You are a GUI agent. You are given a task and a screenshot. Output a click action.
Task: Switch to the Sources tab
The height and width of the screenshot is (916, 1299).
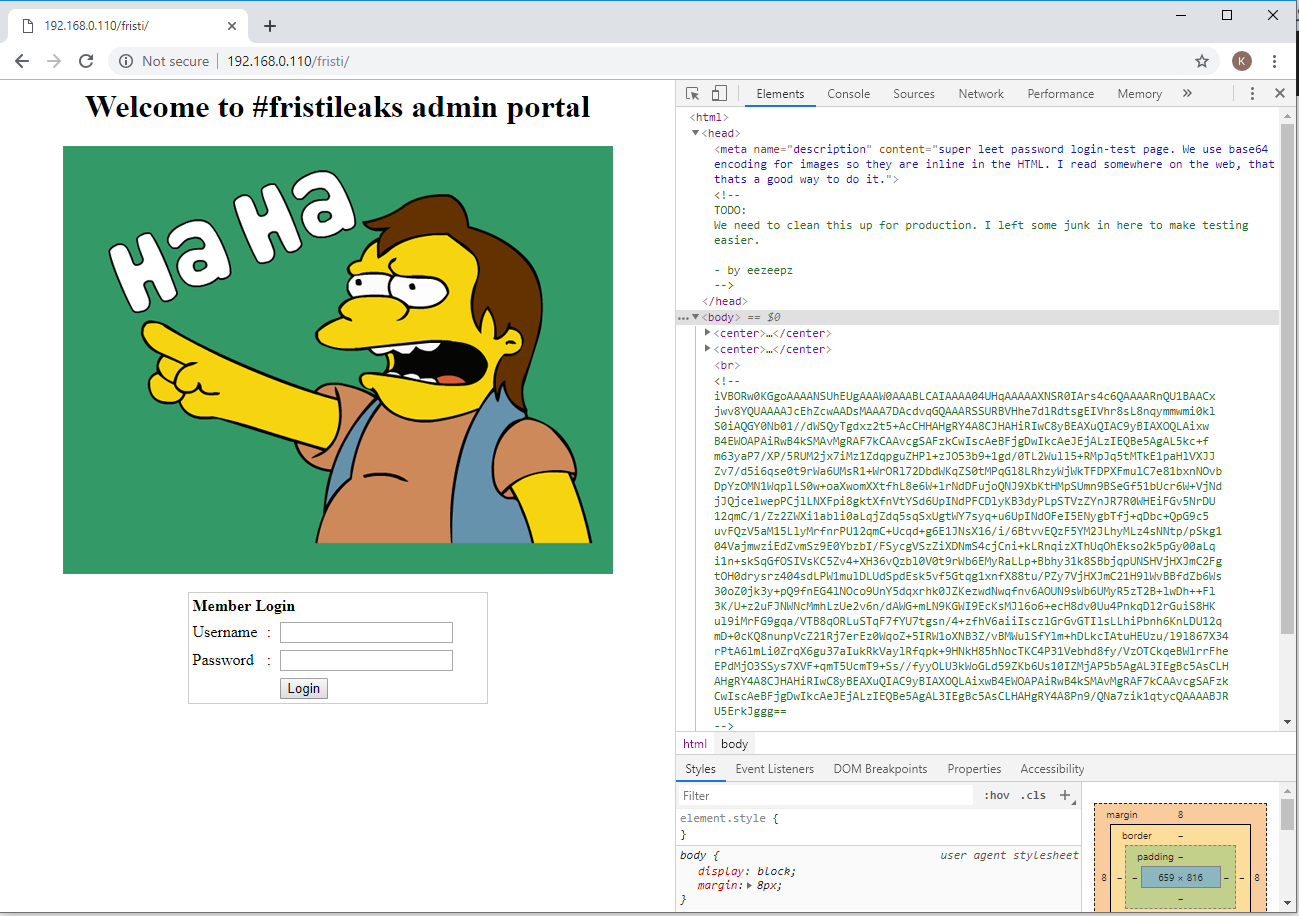coord(914,93)
